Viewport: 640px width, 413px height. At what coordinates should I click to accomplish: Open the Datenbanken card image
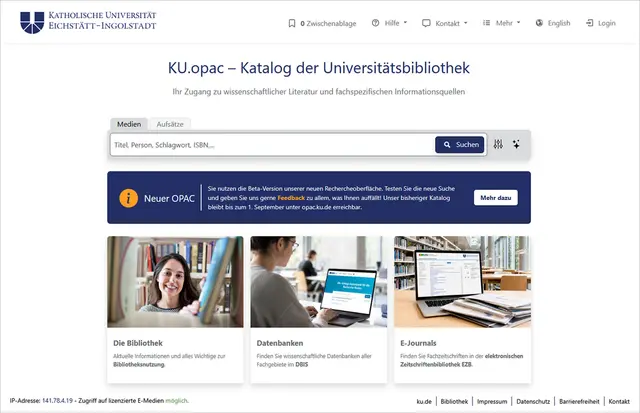tap(318, 282)
